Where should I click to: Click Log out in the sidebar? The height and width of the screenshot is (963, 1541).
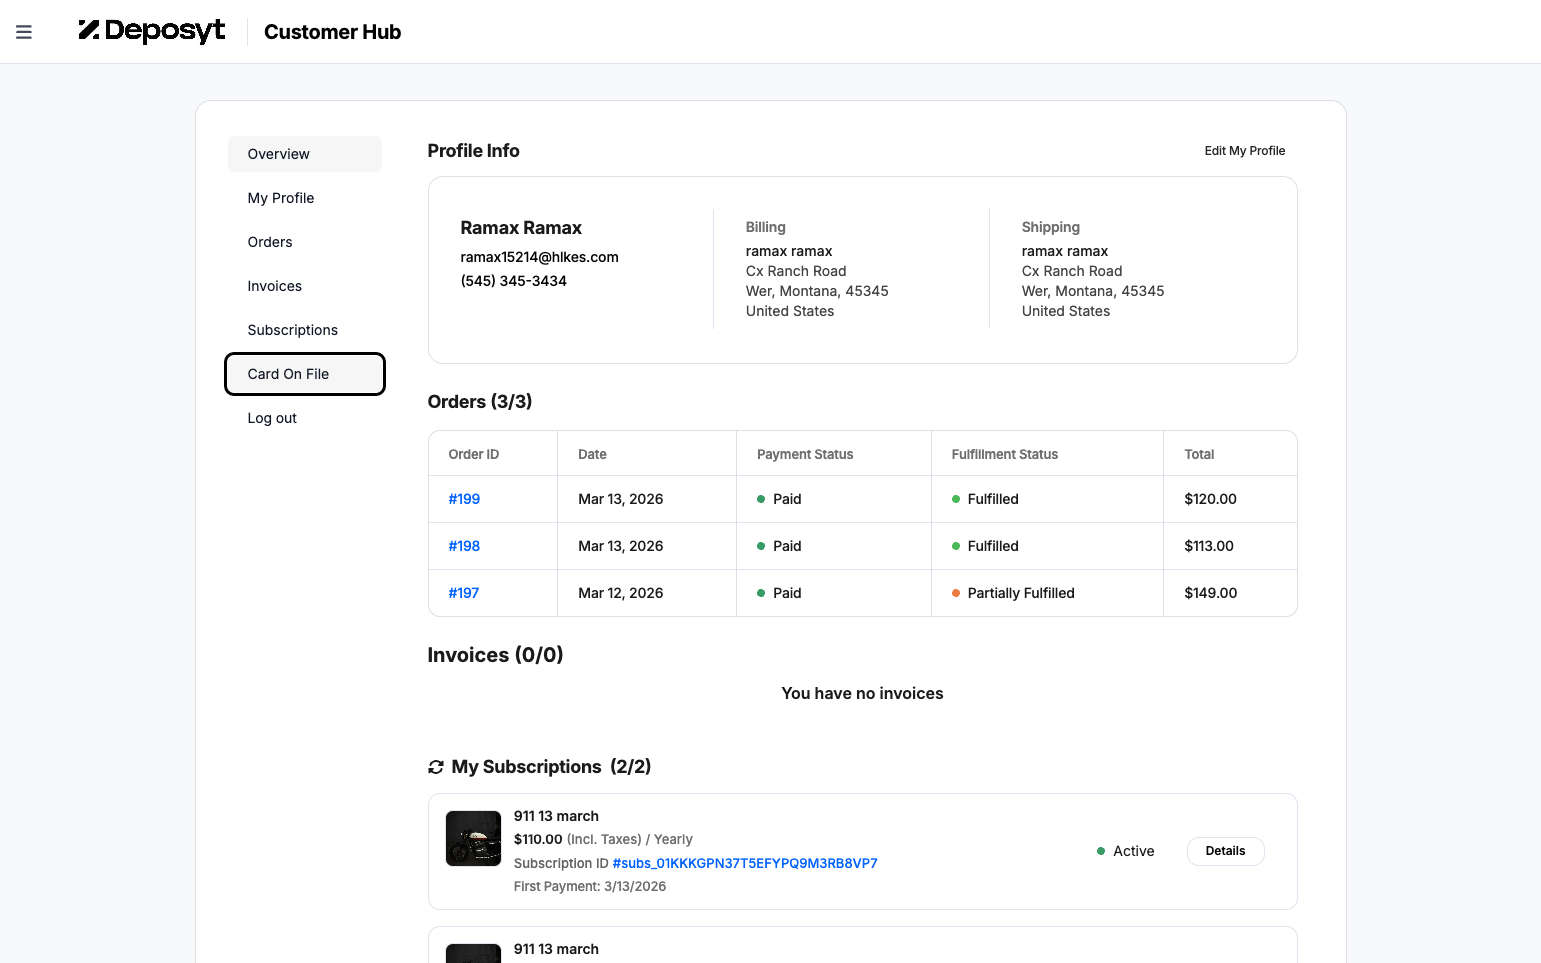(305, 418)
